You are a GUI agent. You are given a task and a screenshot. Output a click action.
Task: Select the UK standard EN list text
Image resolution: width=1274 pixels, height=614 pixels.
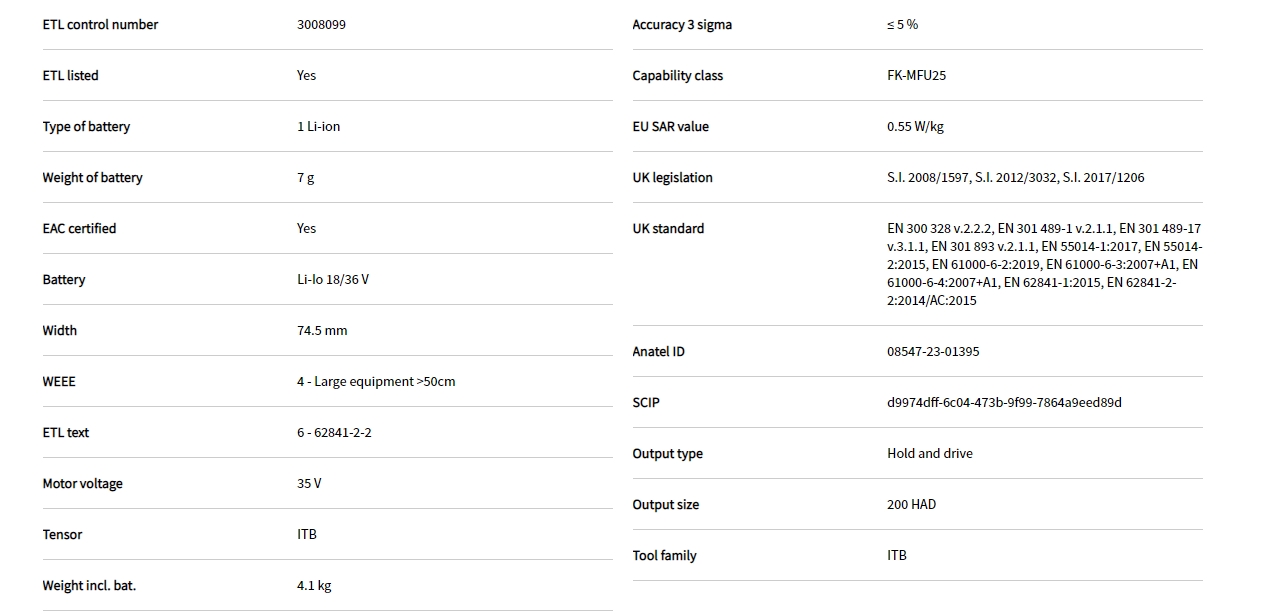1043,265
